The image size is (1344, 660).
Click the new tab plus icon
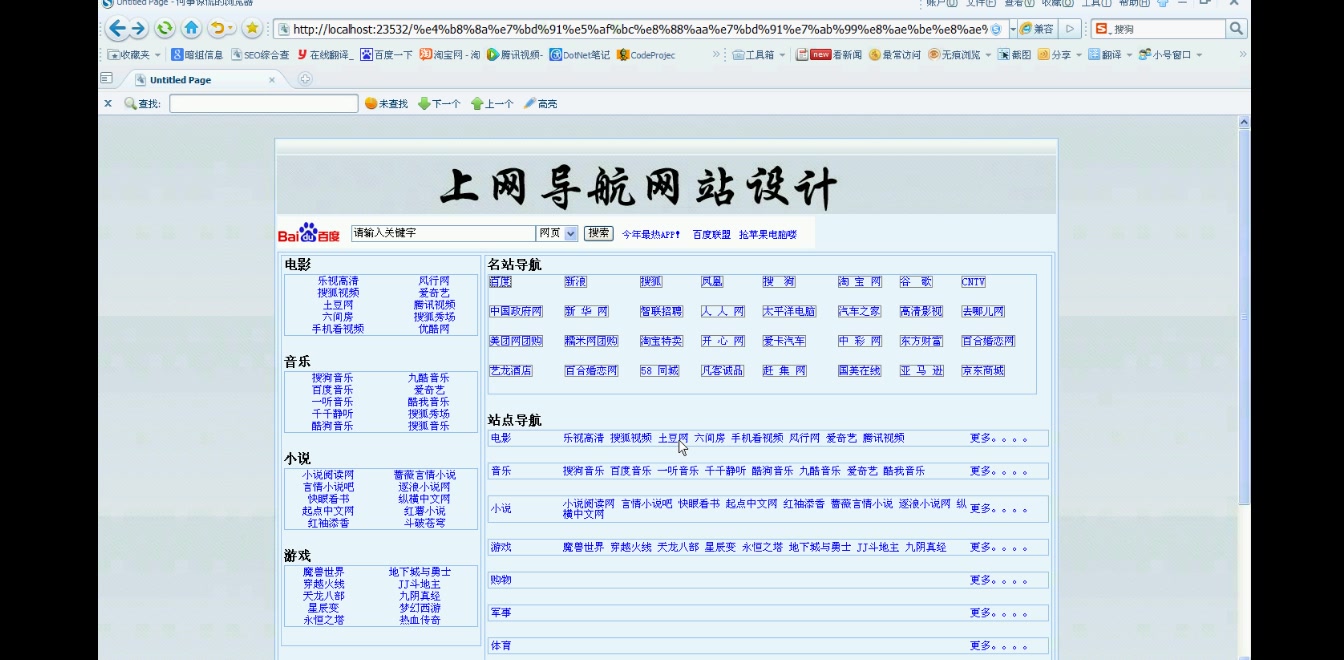coord(305,79)
